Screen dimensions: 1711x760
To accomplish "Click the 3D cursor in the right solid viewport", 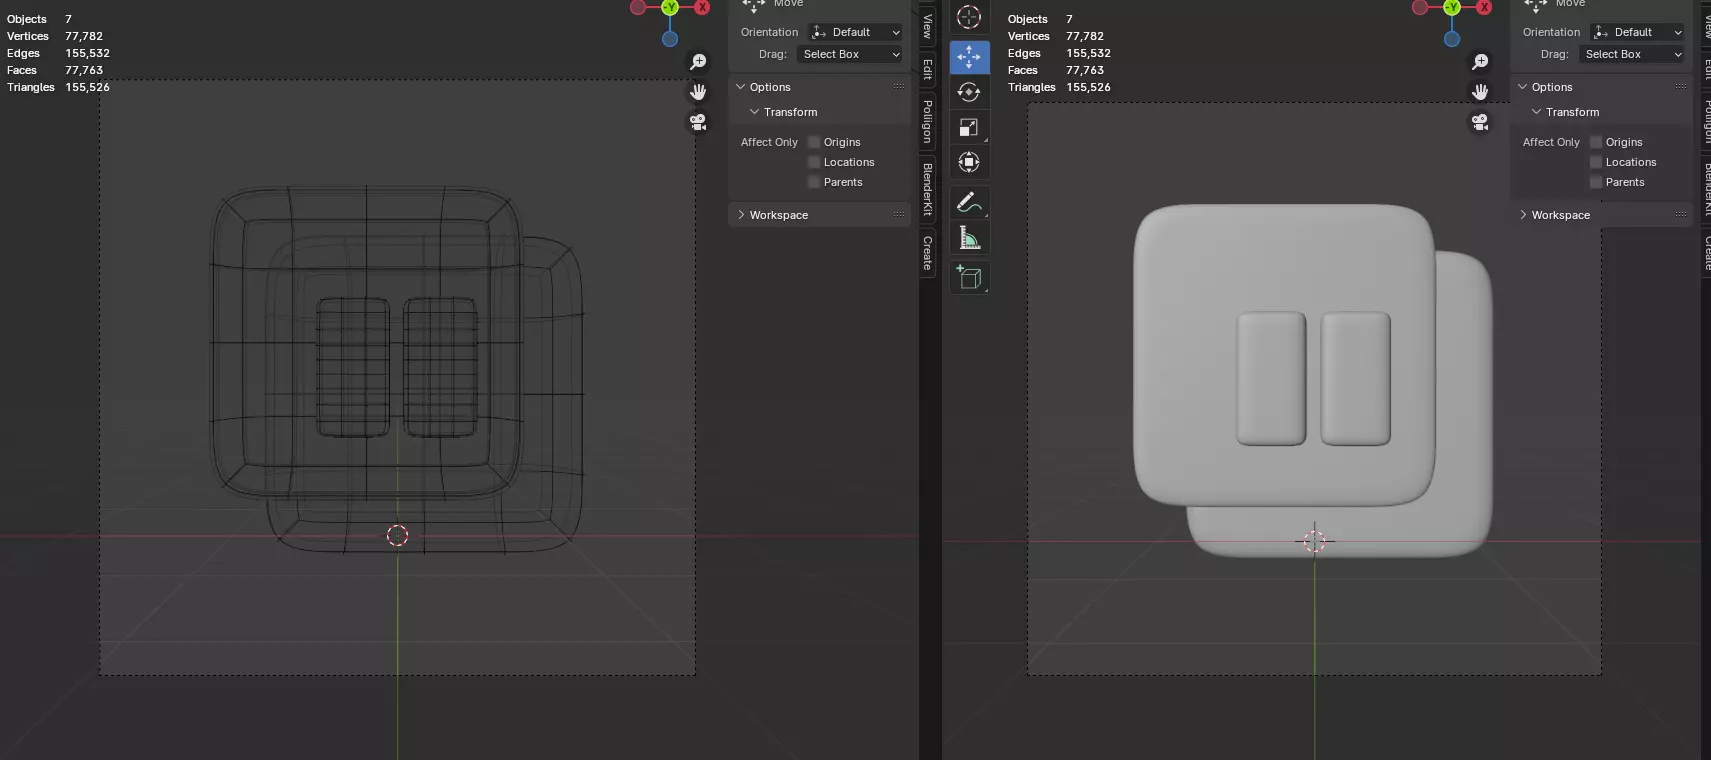I will click(1314, 541).
